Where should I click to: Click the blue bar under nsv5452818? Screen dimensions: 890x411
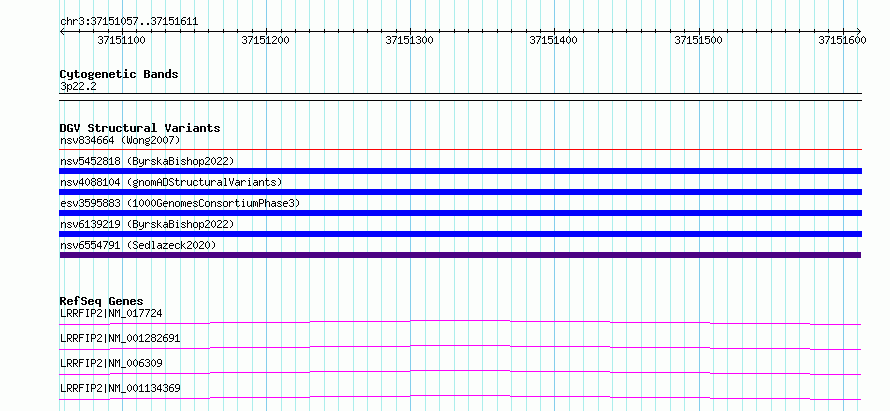461,171
